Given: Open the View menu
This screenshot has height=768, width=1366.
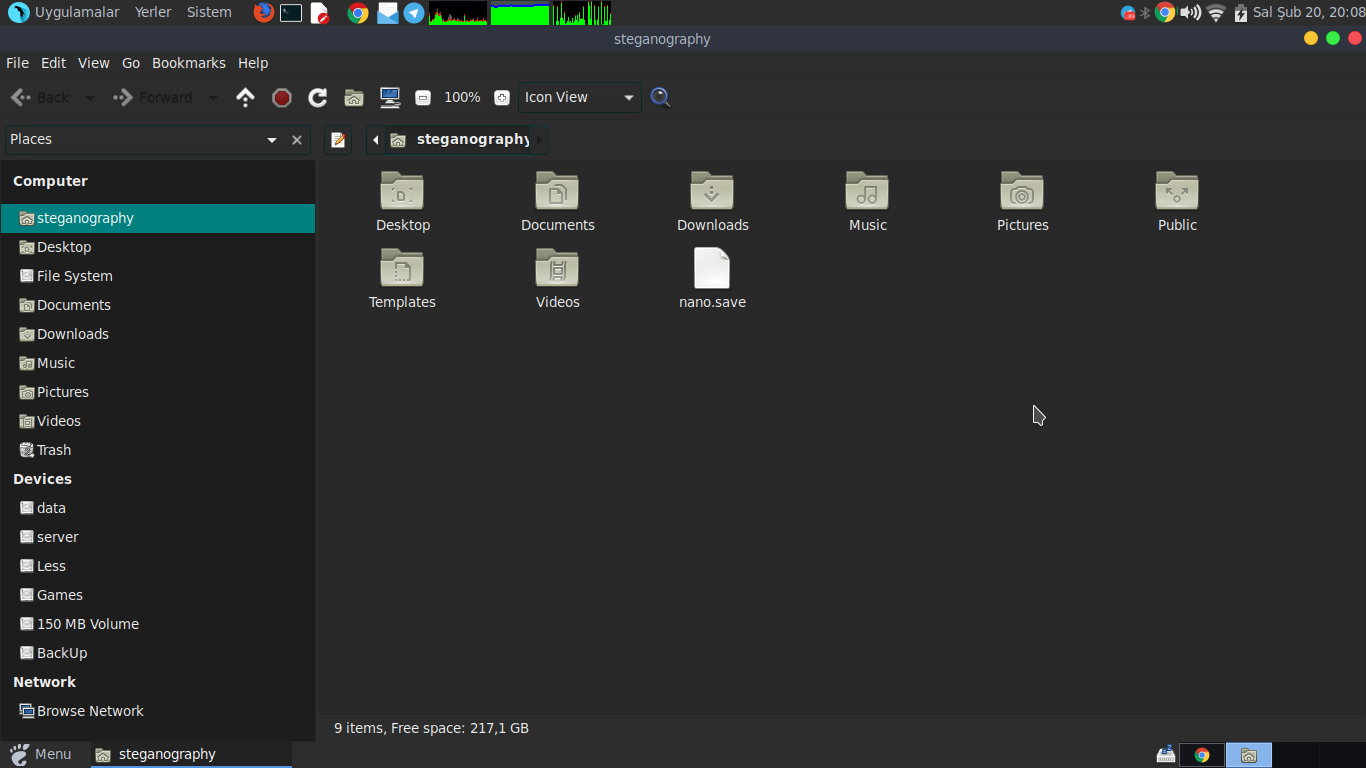Looking at the screenshot, I should tap(93, 63).
